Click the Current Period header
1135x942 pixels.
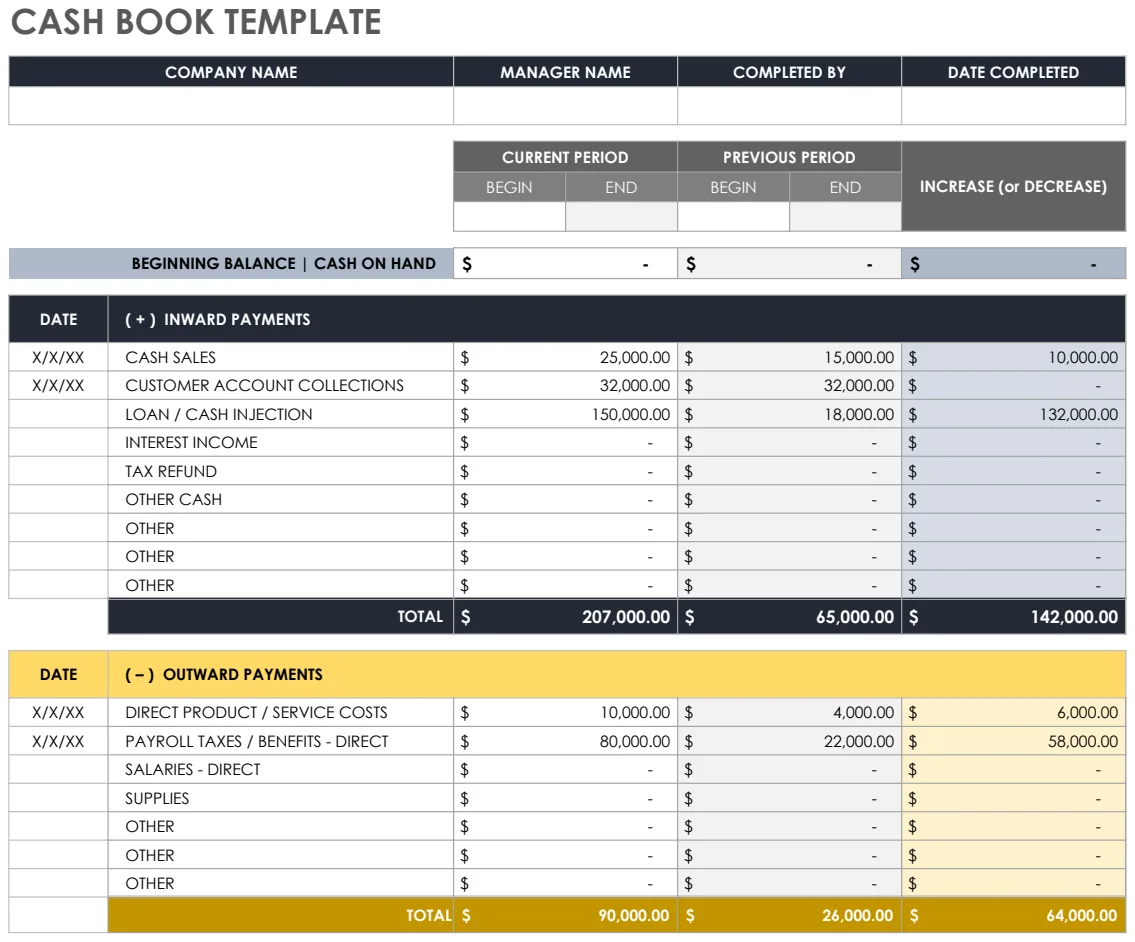(x=565, y=157)
